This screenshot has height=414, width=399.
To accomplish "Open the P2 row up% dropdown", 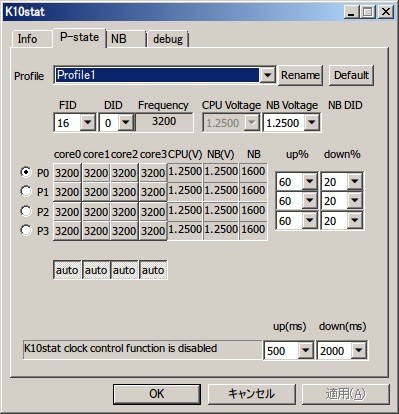I will tap(310, 220).
